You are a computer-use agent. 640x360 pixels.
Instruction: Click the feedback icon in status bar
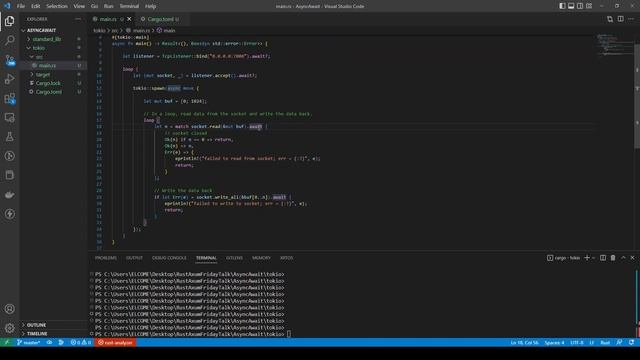tap(619, 342)
